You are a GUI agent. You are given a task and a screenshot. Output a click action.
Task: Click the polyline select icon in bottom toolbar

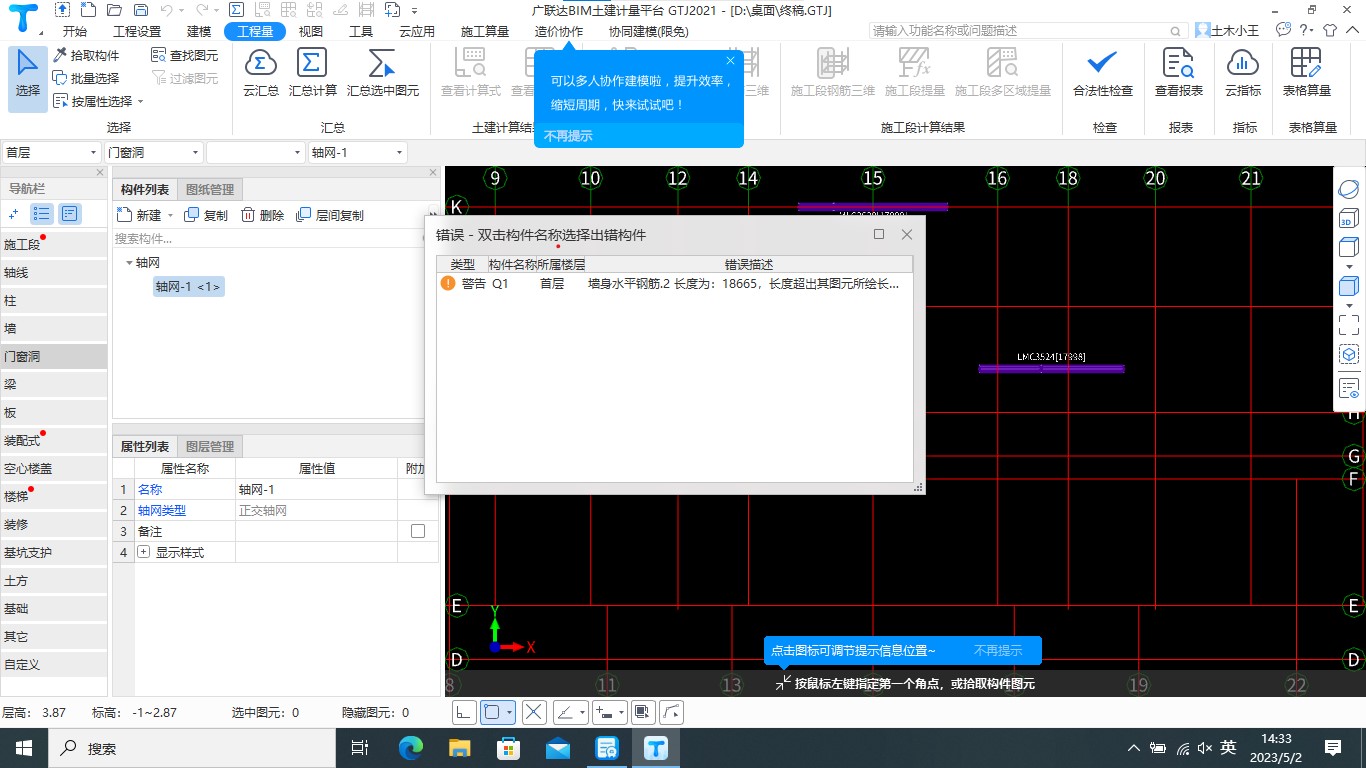tap(673, 712)
